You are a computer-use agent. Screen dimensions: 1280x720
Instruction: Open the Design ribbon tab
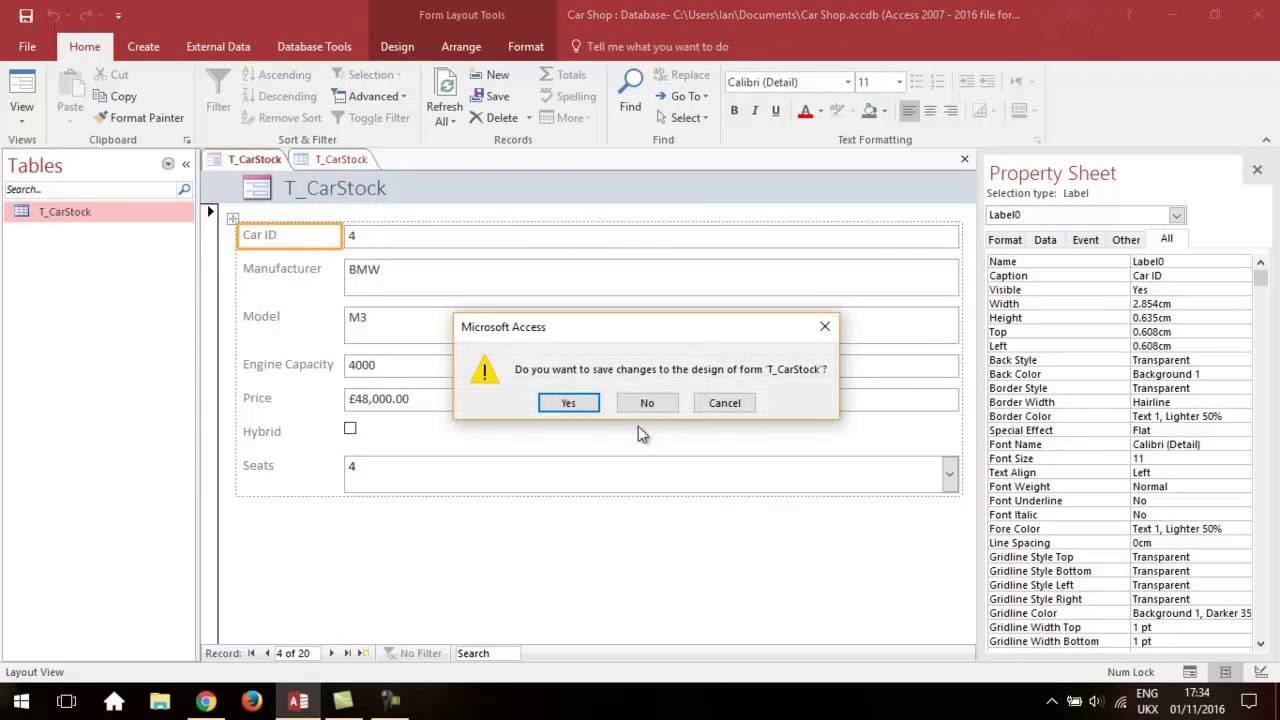pos(397,46)
